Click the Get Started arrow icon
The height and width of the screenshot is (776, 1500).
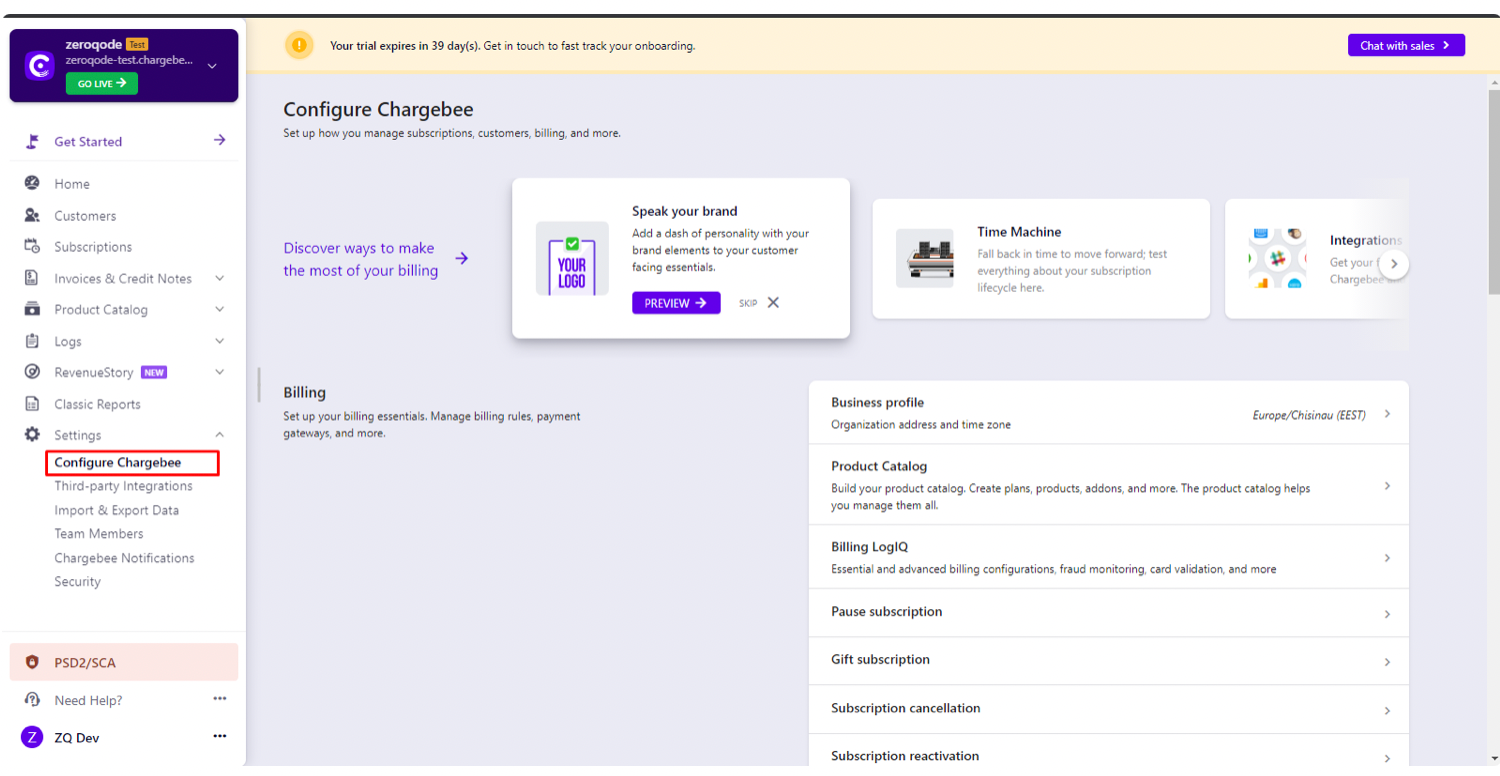point(219,140)
